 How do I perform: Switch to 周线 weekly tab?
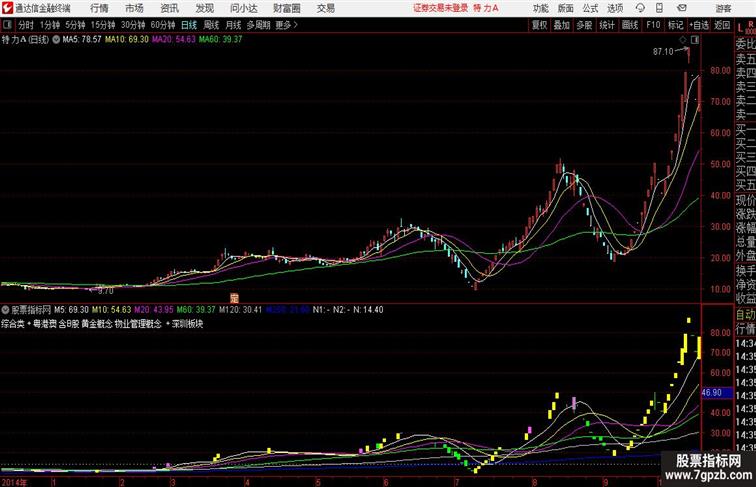point(211,25)
